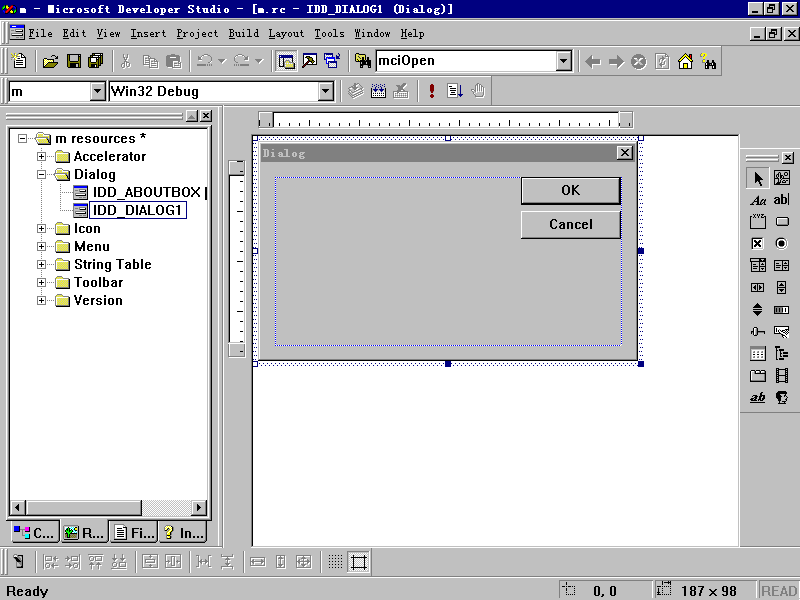
Task: Click the New Text File toolbar icon
Action: [x=19, y=61]
